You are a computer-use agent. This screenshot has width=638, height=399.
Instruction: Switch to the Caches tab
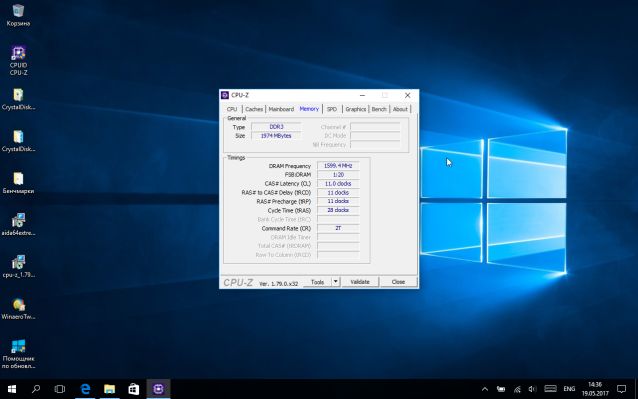click(254, 109)
